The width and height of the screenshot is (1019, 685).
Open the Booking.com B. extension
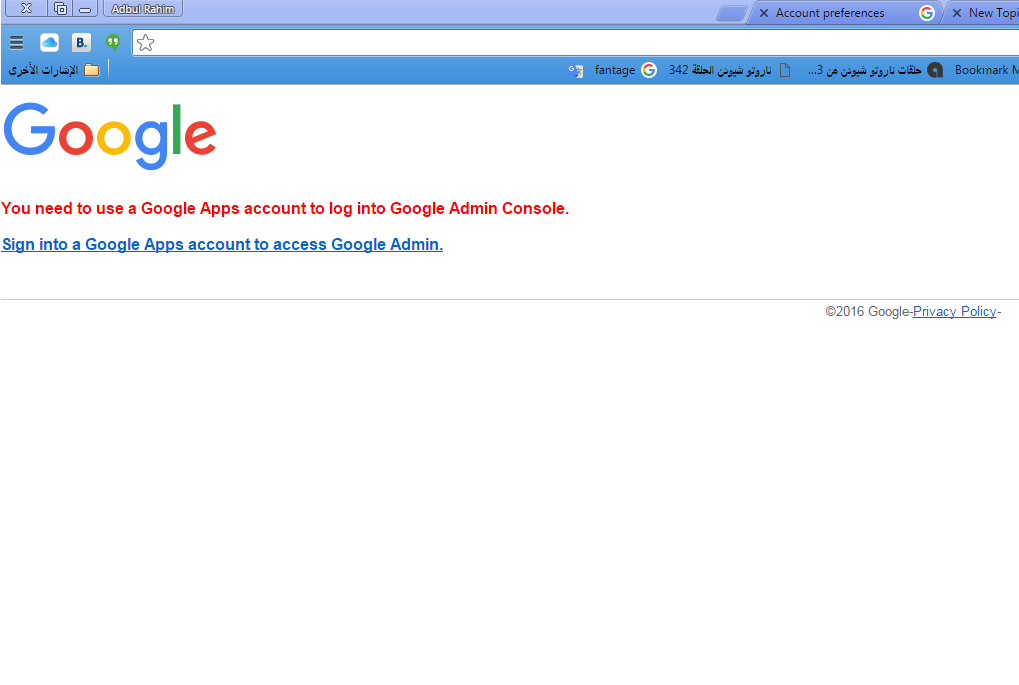click(81, 43)
